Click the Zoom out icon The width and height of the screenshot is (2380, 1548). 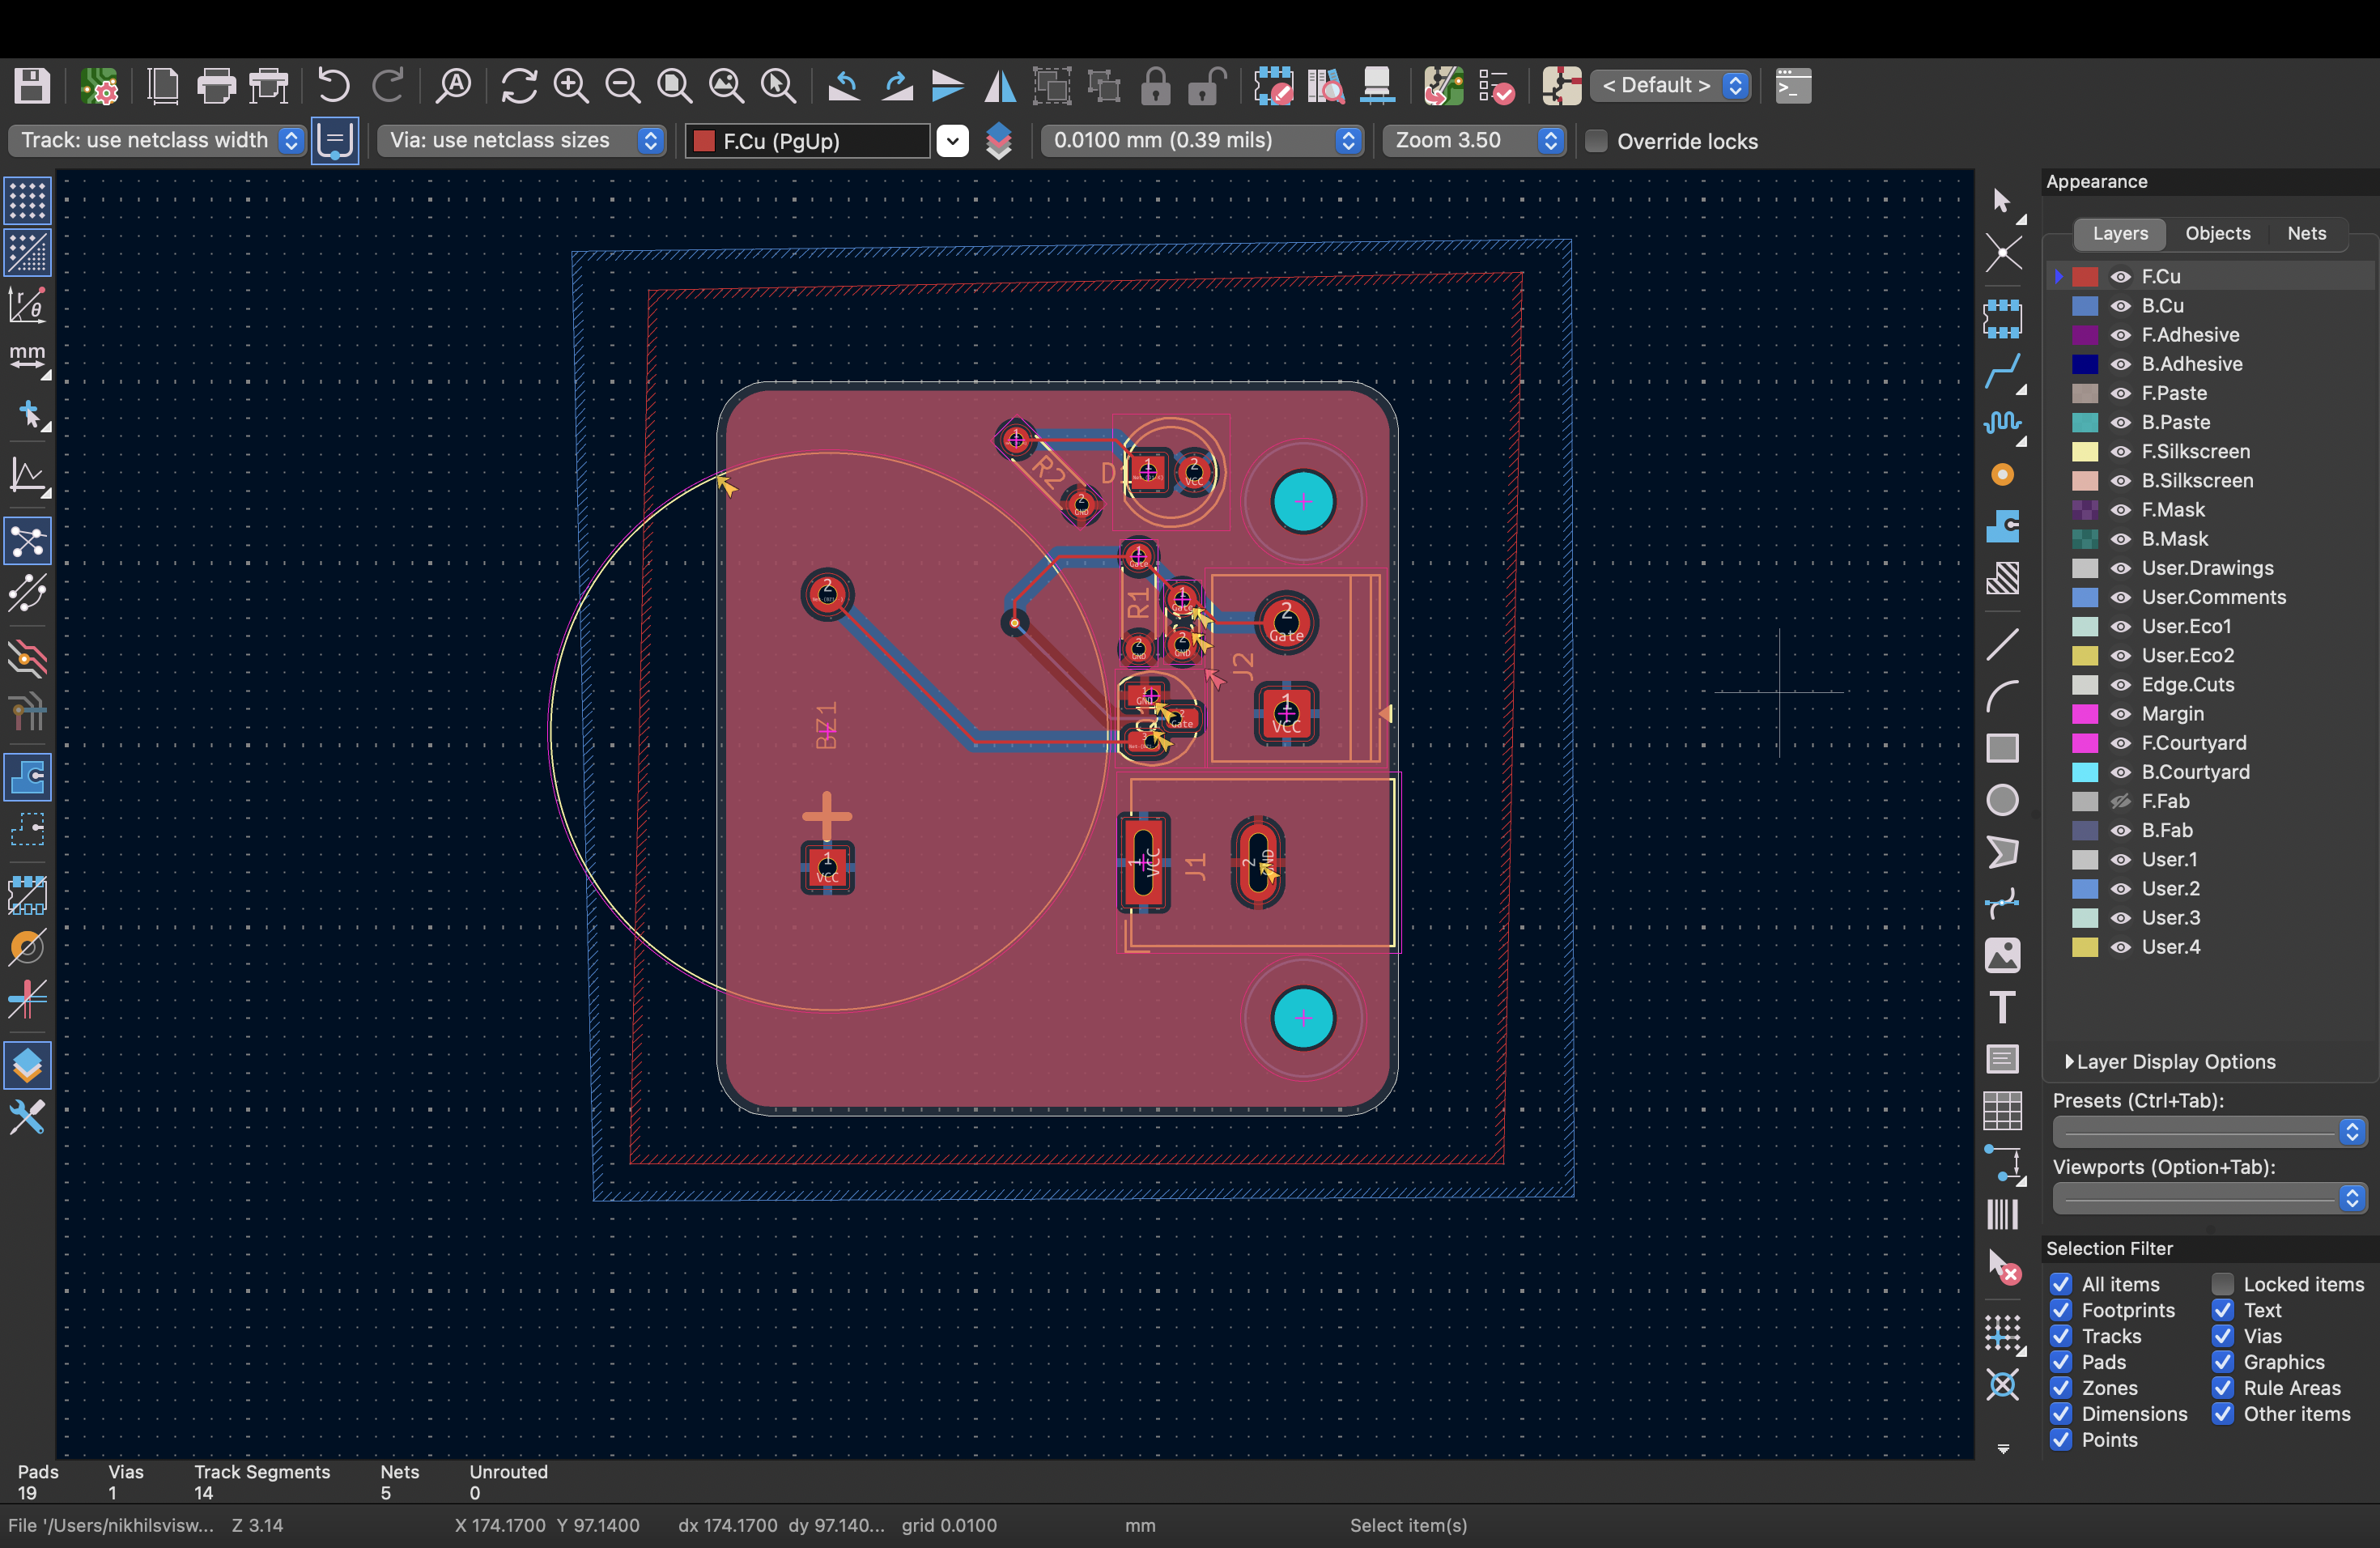pos(623,86)
